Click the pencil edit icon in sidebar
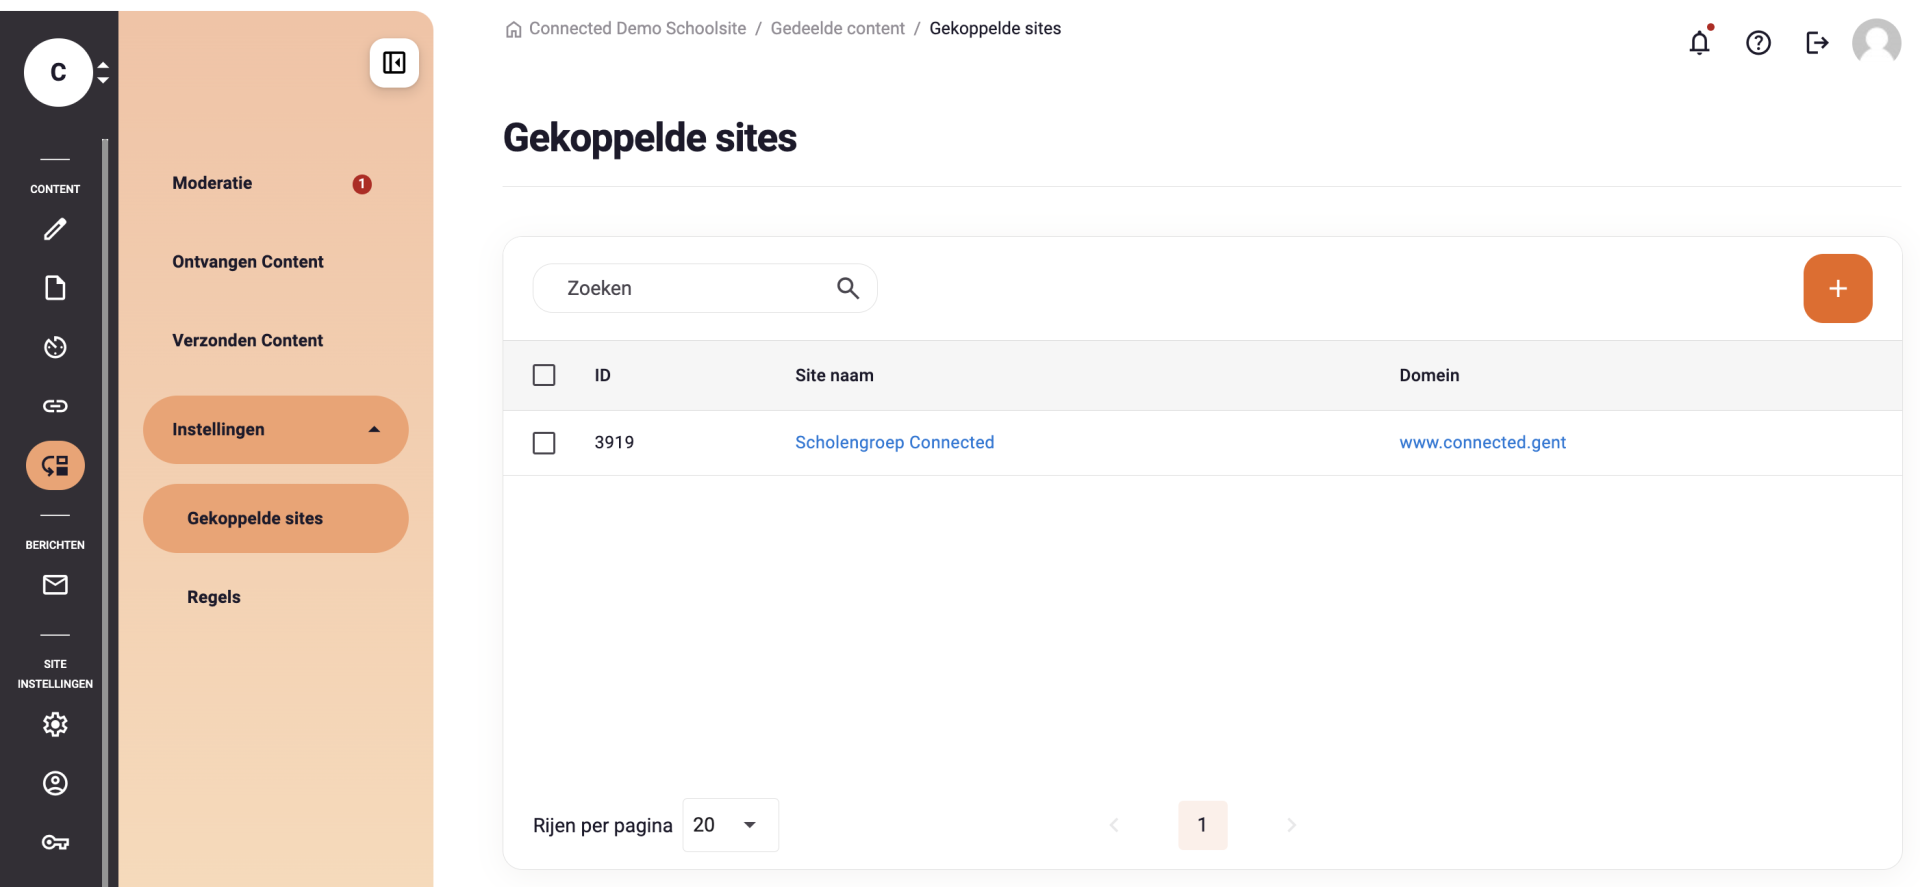The image size is (1920, 887). [x=55, y=229]
